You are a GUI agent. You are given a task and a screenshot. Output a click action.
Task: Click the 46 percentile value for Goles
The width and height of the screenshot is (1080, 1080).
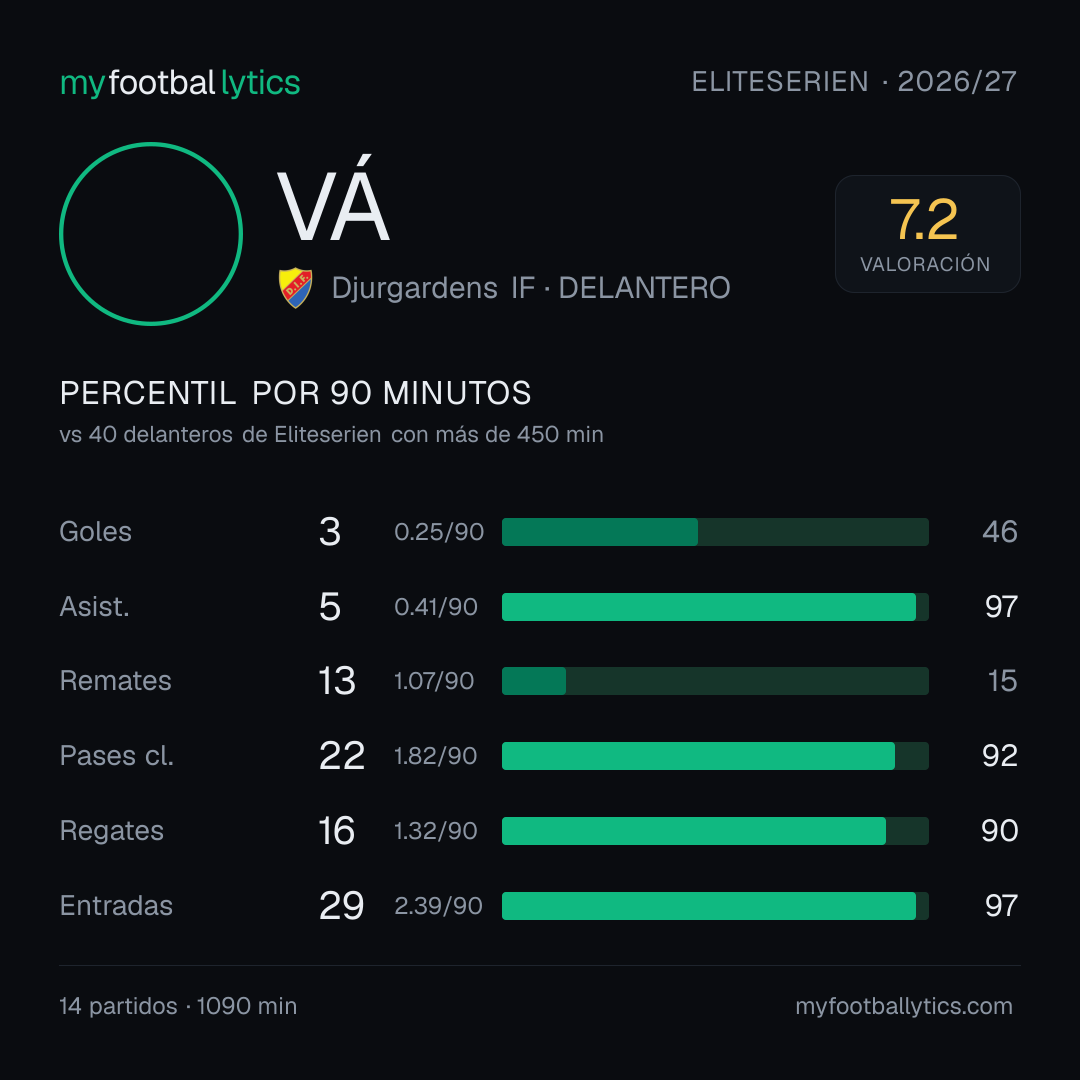999,532
